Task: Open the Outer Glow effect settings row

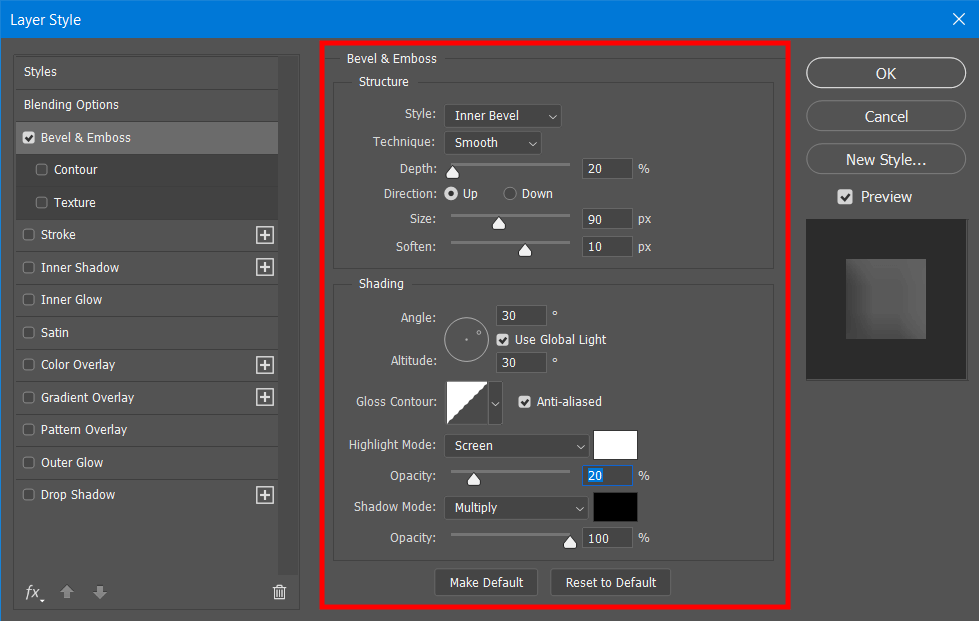Action: coord(147,462)
